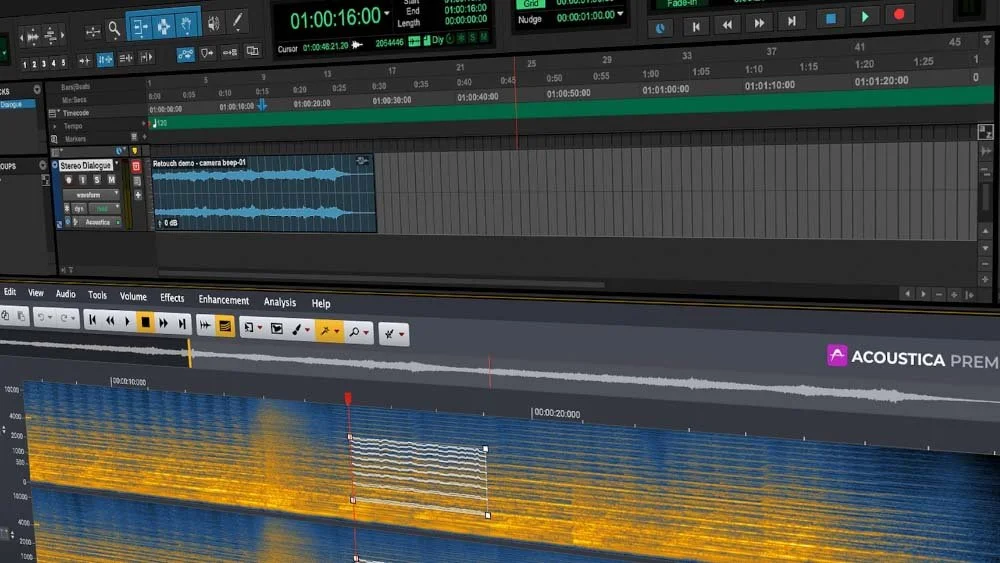Viewport: 1000px width, 563px height.
Task: Toggle input monitoring on Stereo Dialogue track
Action: 82,180
